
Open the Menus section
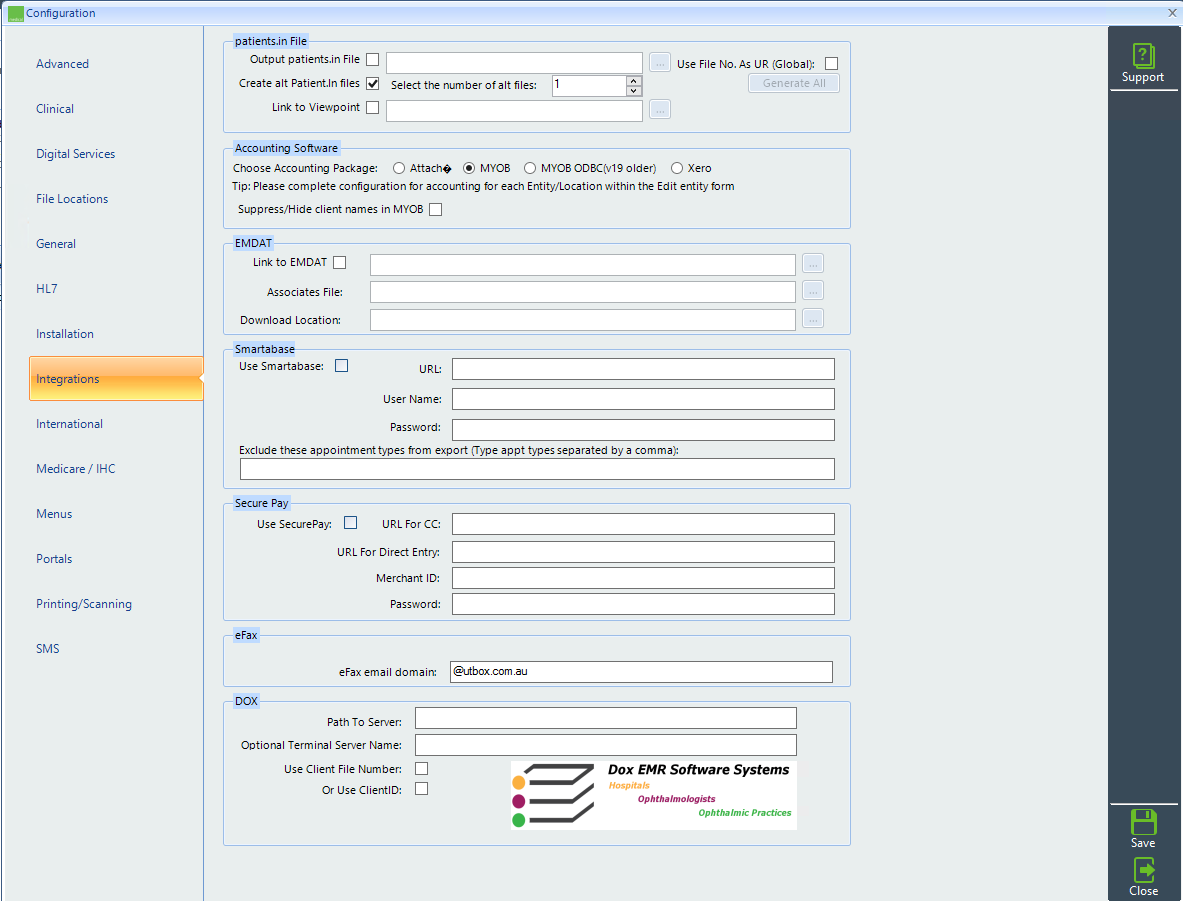54,514
